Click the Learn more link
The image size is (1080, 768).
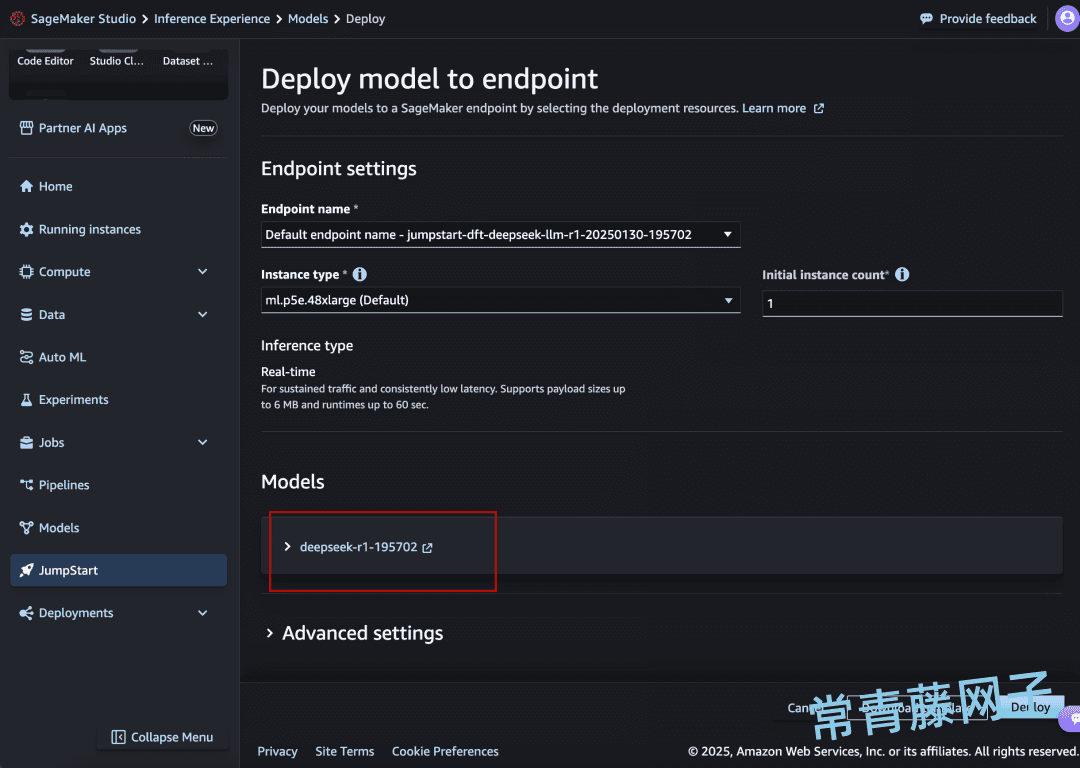click(773, 108)
